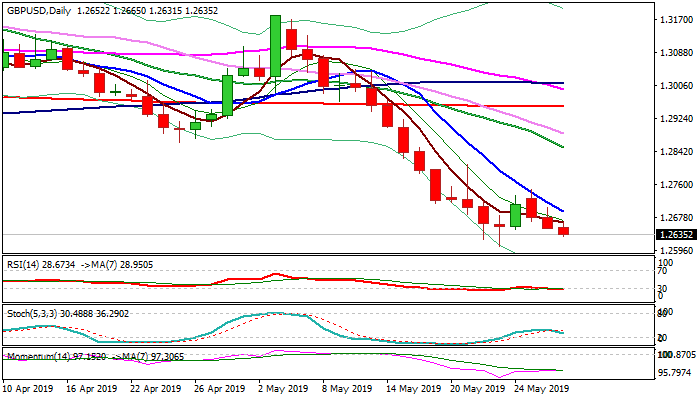Click the GBPUSD,Daily chart title
This screenshot has width=700, height=400.
pos(40,9)
